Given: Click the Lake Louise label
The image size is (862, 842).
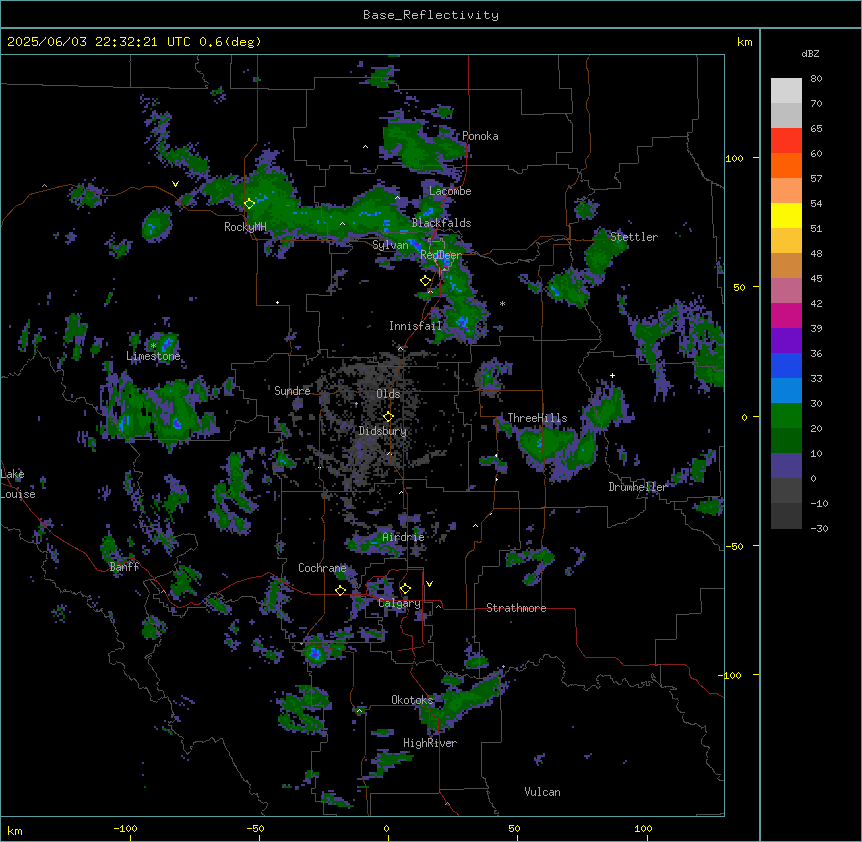Looking at the screenshot, I should point(17,484).
